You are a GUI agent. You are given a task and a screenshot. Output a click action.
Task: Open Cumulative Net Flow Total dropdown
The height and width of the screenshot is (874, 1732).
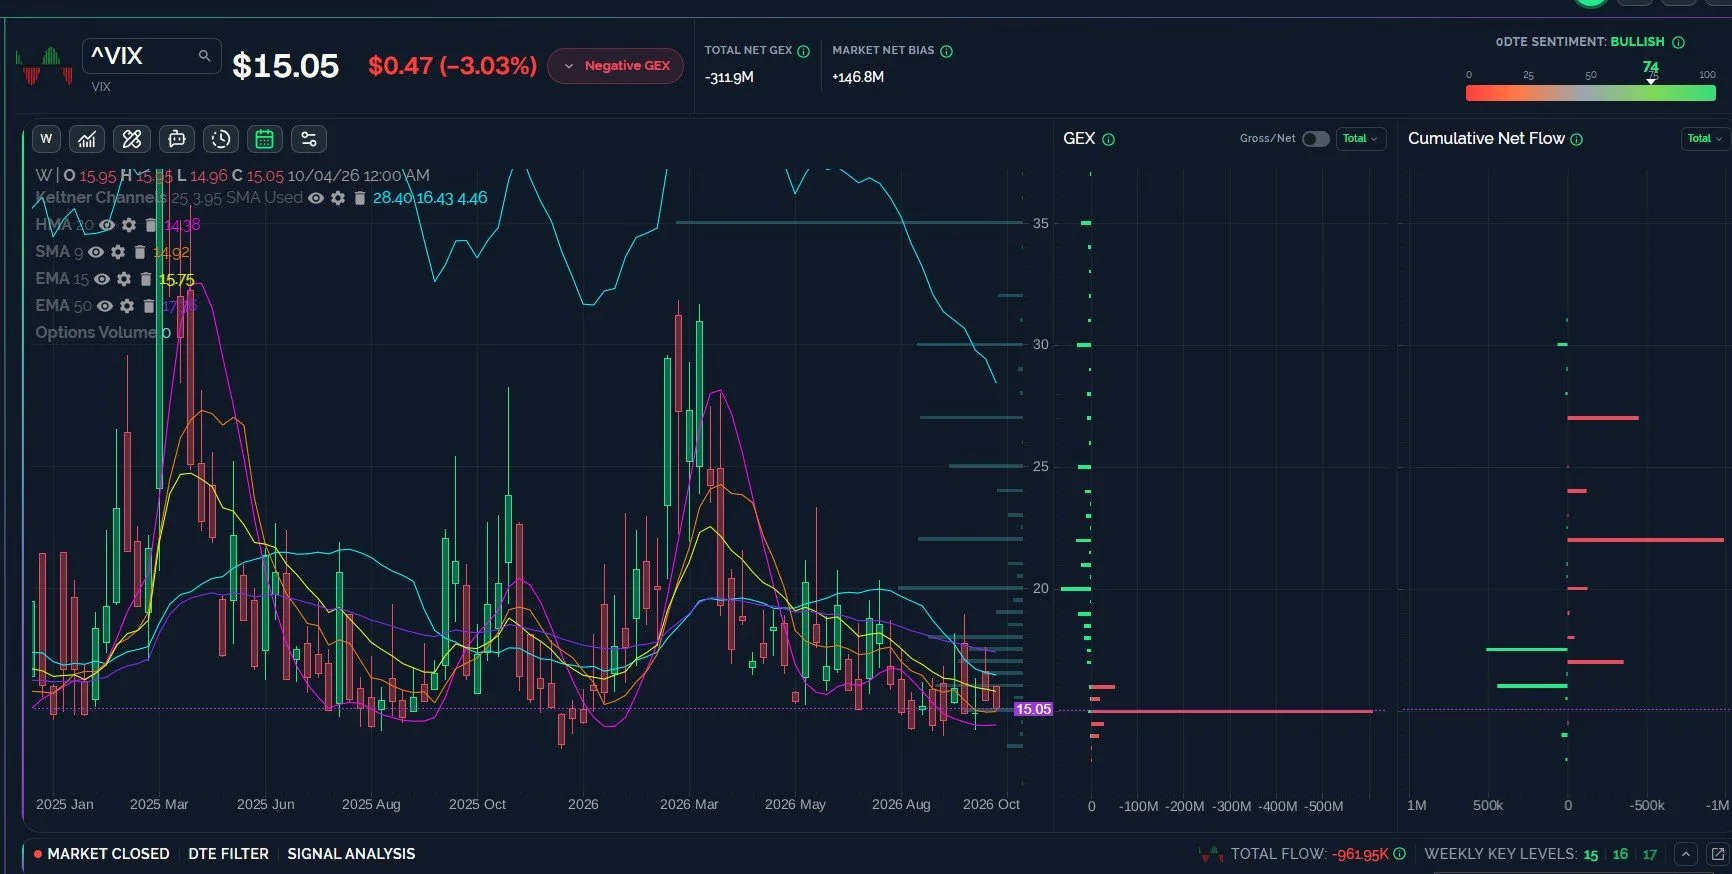[1705, 139]
